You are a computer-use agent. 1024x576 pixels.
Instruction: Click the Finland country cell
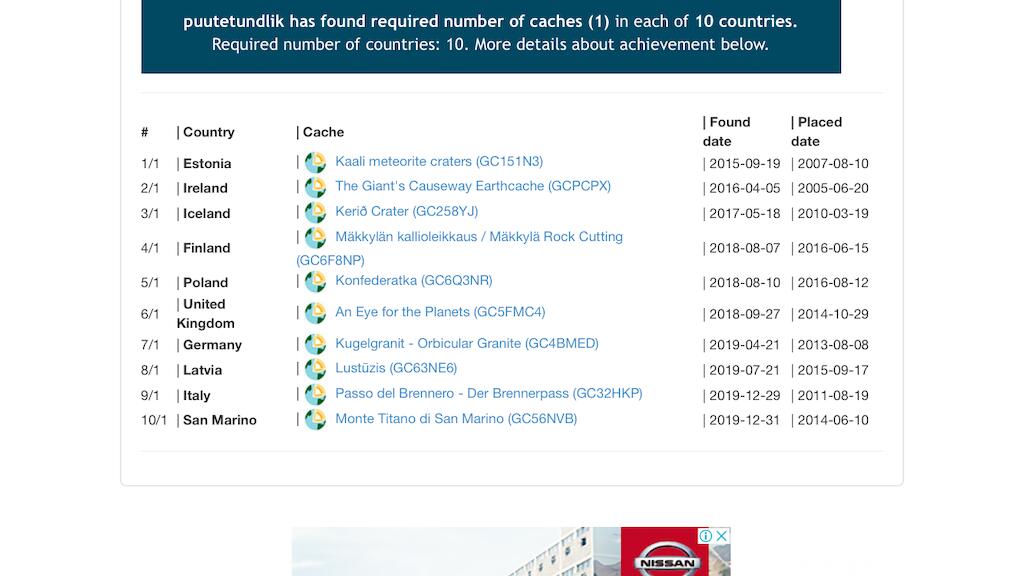tap(206, 248)
